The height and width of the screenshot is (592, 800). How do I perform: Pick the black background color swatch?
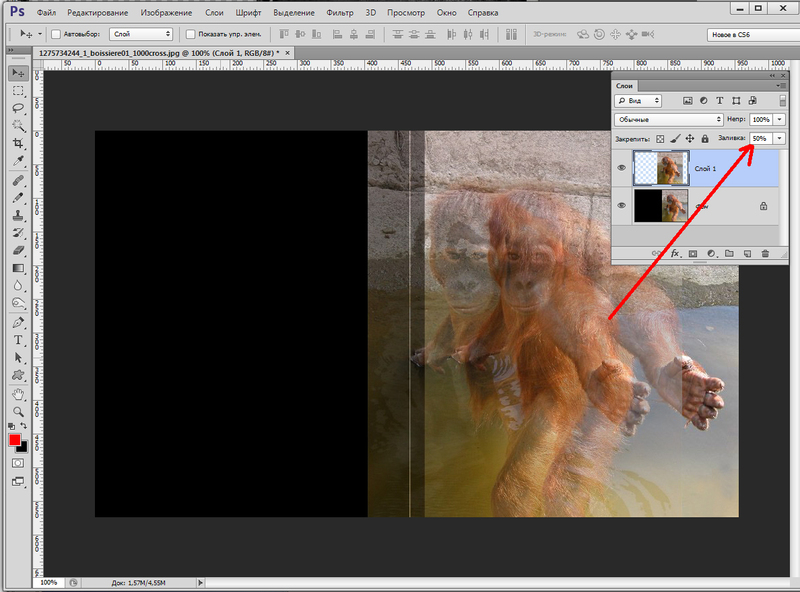click(x=23, y=449)
